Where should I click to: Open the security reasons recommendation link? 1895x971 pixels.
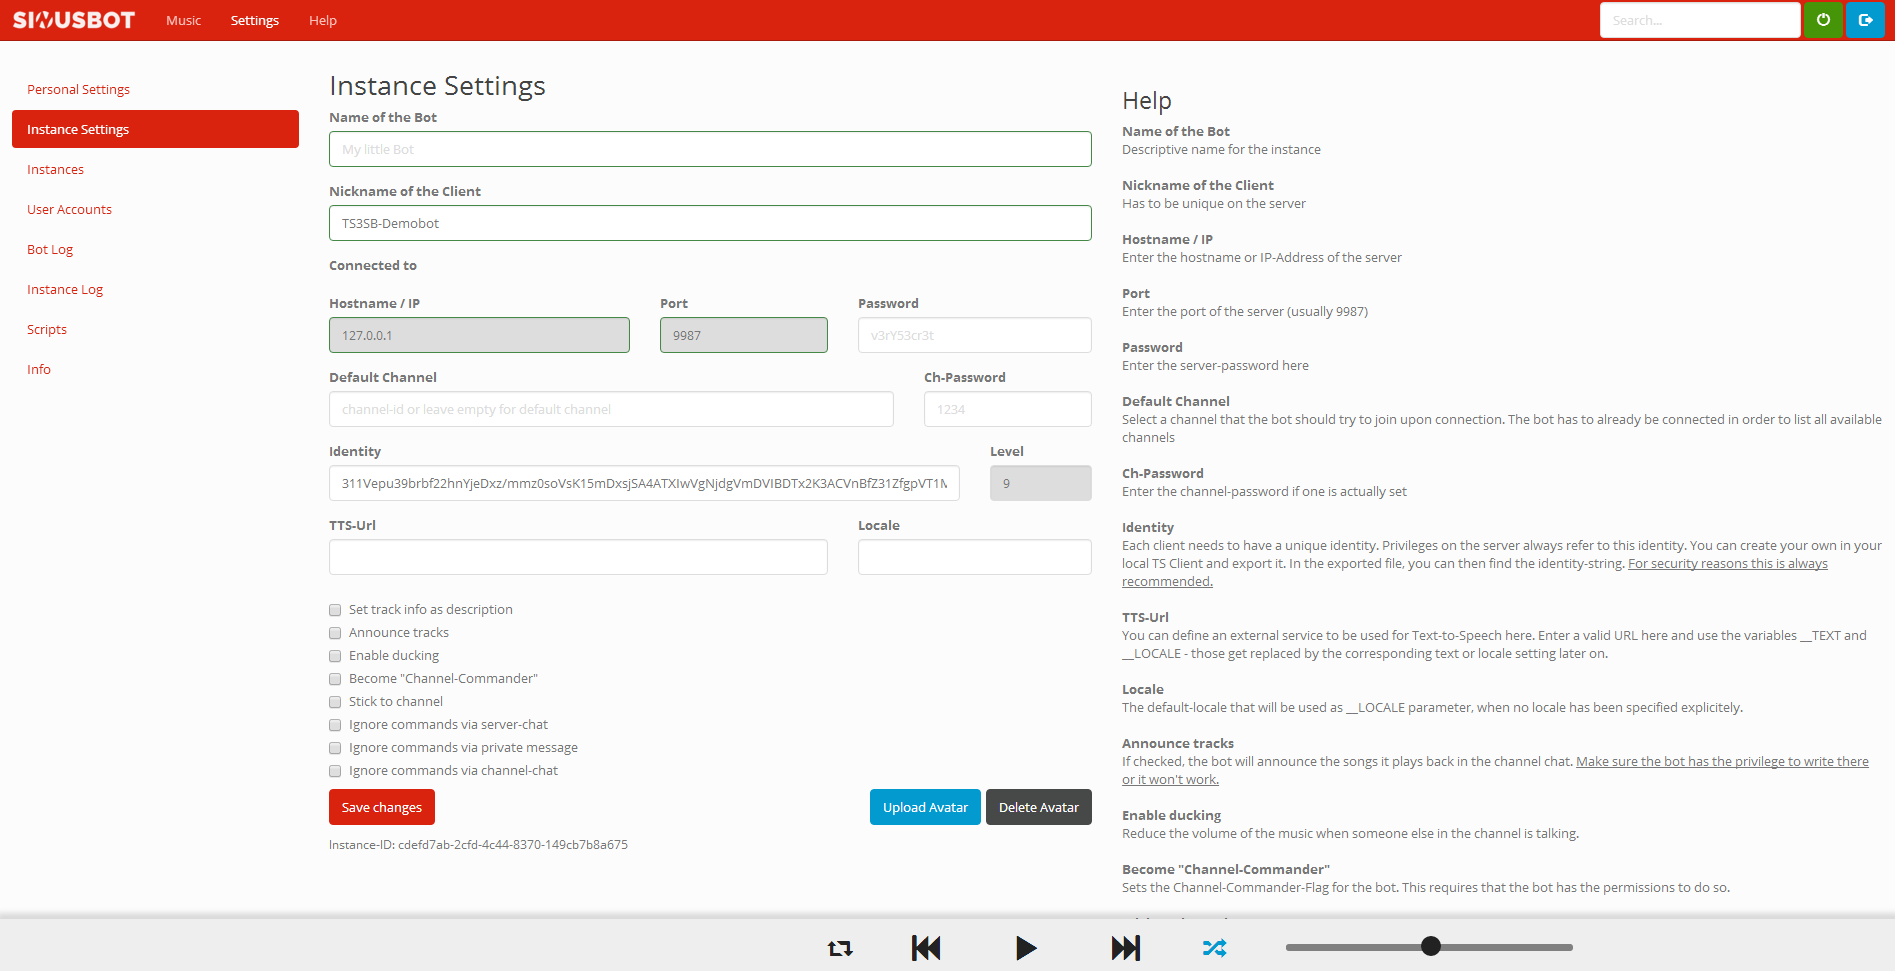(1728, 564)
